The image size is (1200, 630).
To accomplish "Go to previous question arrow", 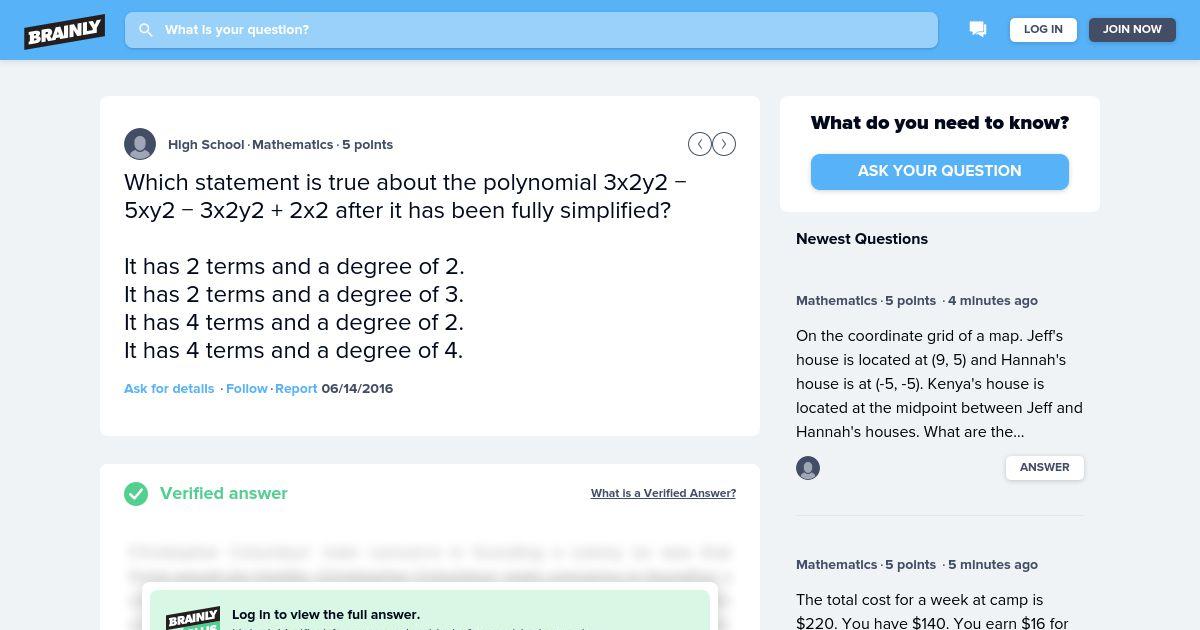I will [x=700, y=144].
